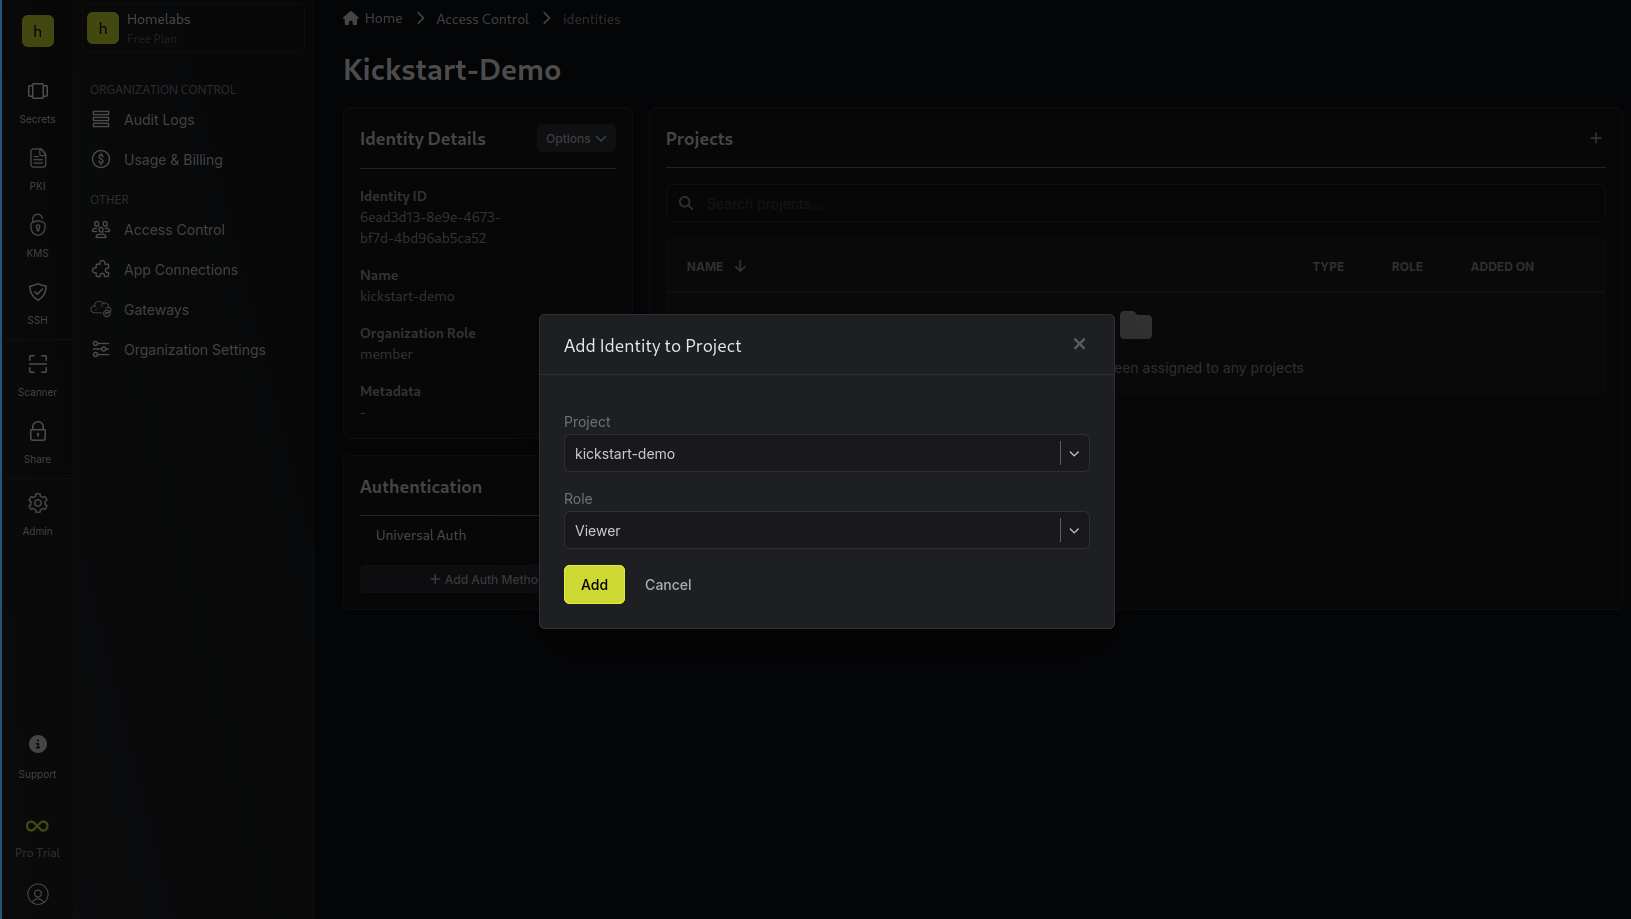Viewport: 1631px width, 919px height.
Task: Click the Add button in dialog
Action: click(594, 585)
